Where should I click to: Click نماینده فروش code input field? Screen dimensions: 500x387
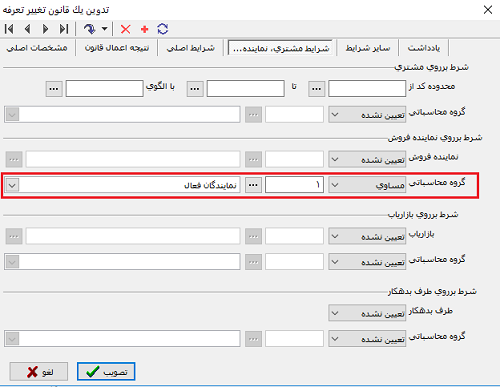tap(294, 159)
